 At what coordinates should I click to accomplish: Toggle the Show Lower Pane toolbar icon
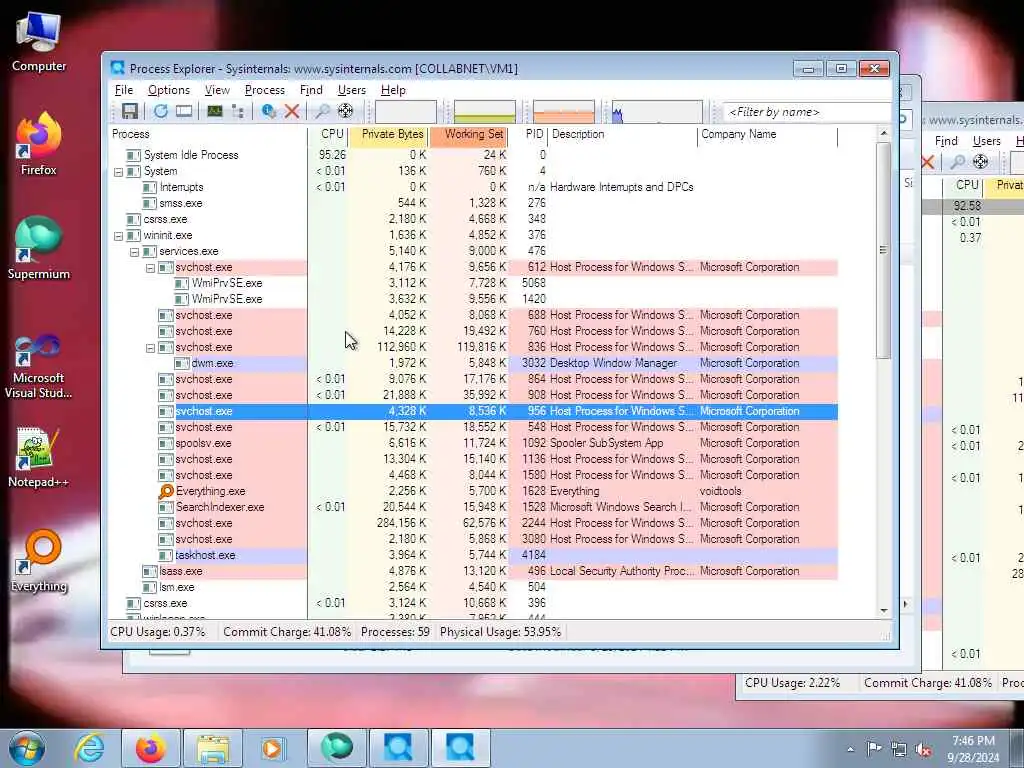(x=184, y=111)
